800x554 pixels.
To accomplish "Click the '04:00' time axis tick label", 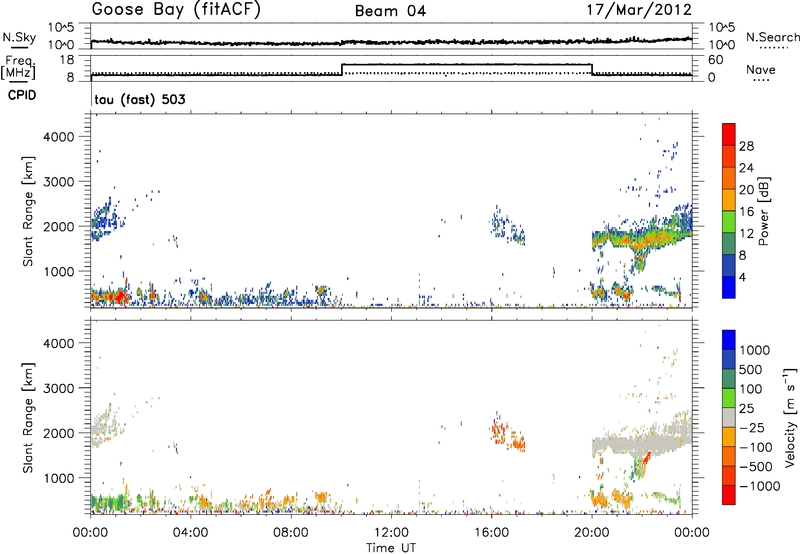I will 191,533.
